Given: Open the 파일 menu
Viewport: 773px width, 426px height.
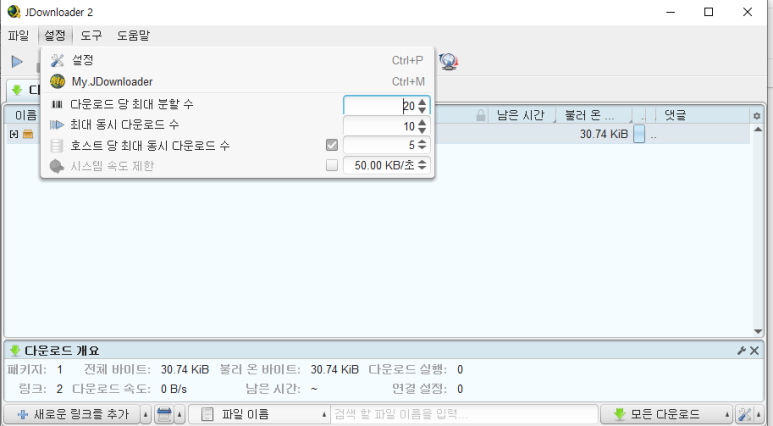Looking at the screenshot, I should pyautogui.click(x=19, y=36).
